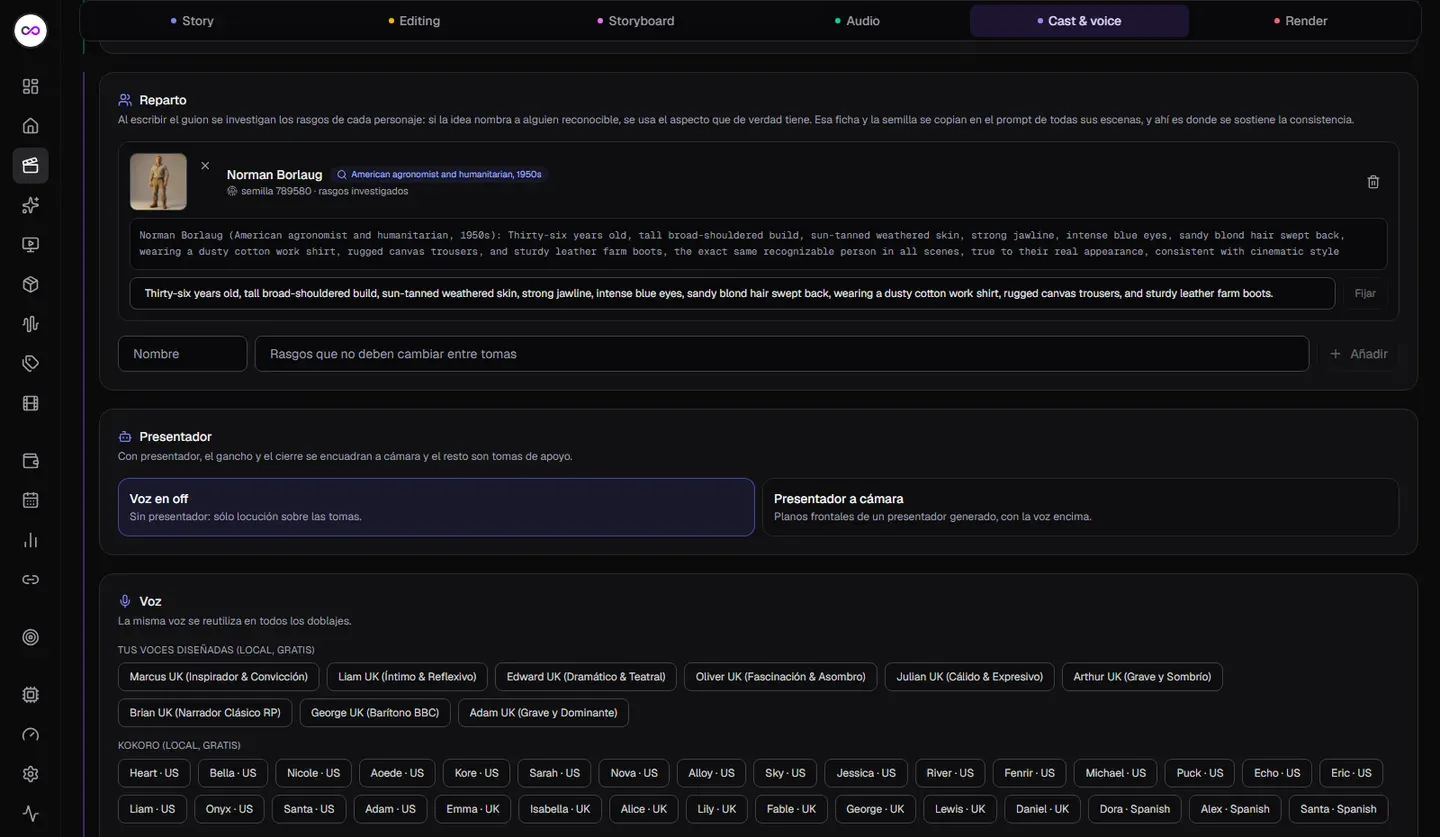Screen dimensions: 1440x837
Task: Click the Añadir button
Action: (1358, 354)
